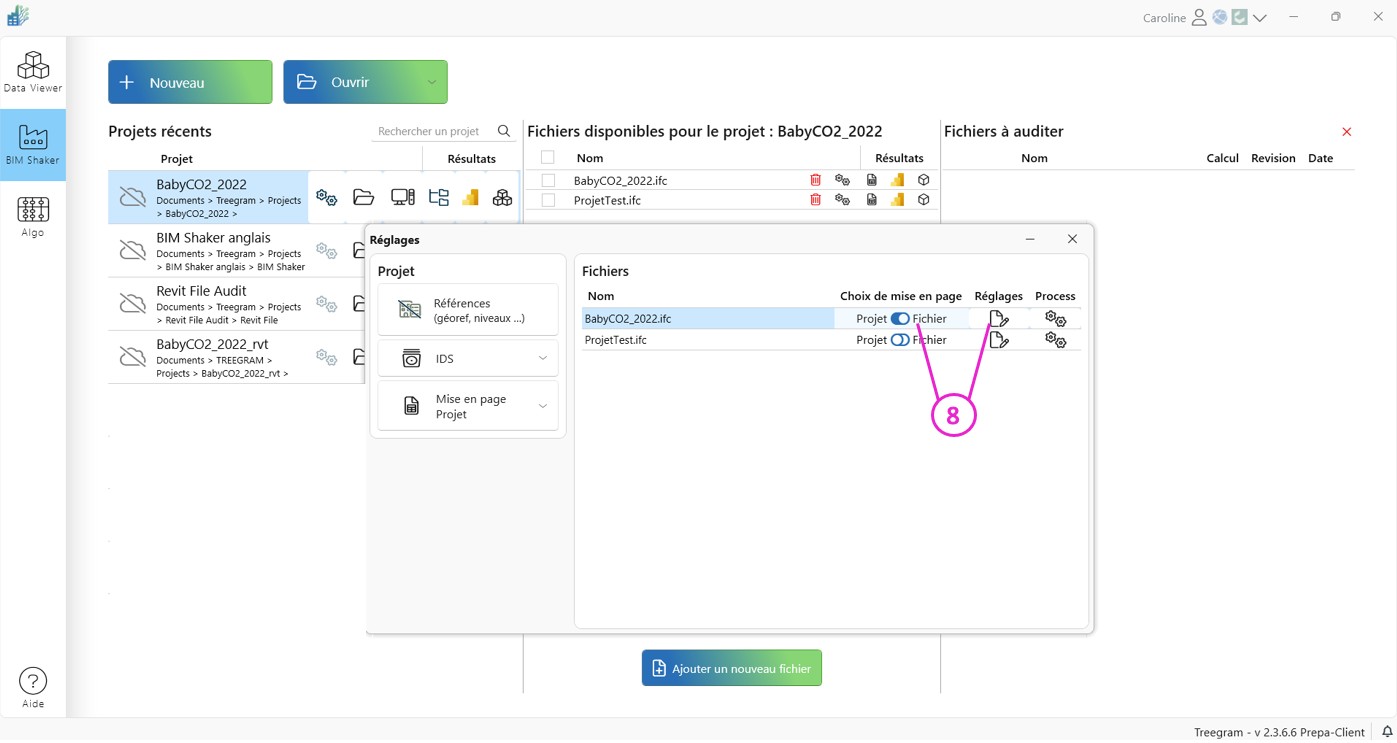
Task: Check the box next to BabyCO2_2022.ifc
Action: (x=548, y=181)
